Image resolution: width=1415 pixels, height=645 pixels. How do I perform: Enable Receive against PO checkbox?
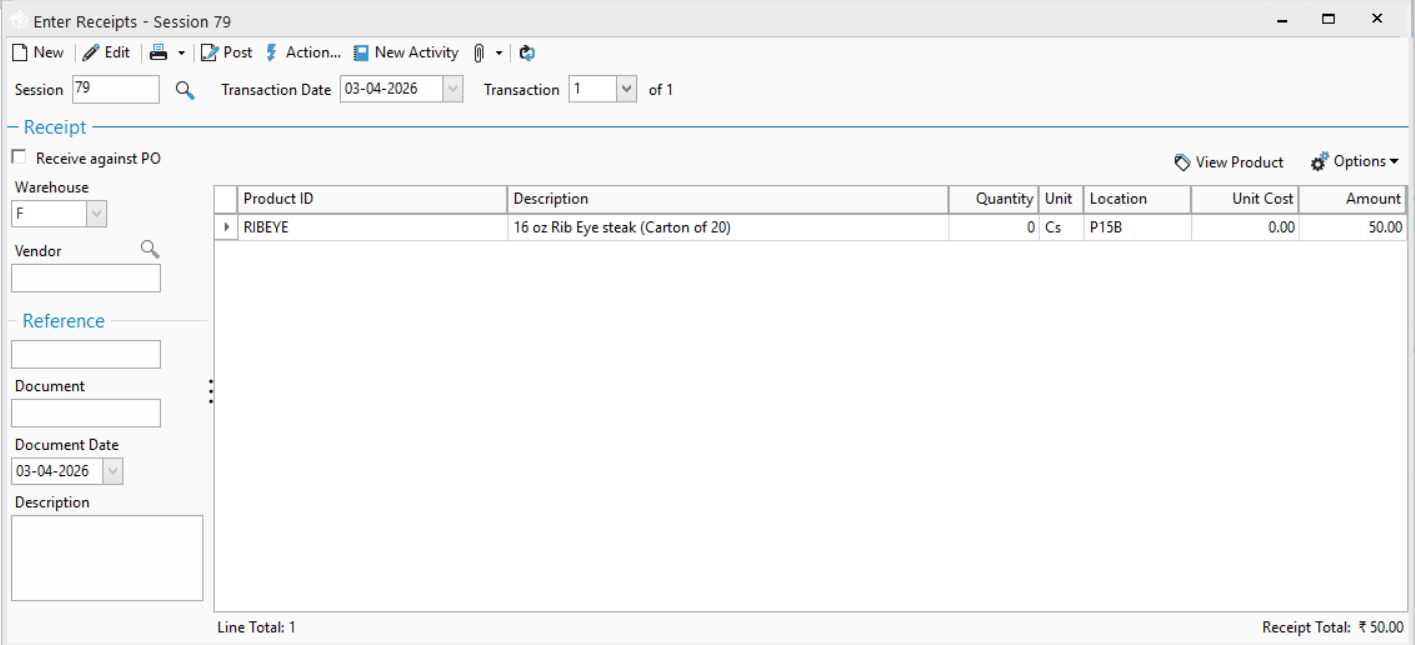click(x=19, y=157)
